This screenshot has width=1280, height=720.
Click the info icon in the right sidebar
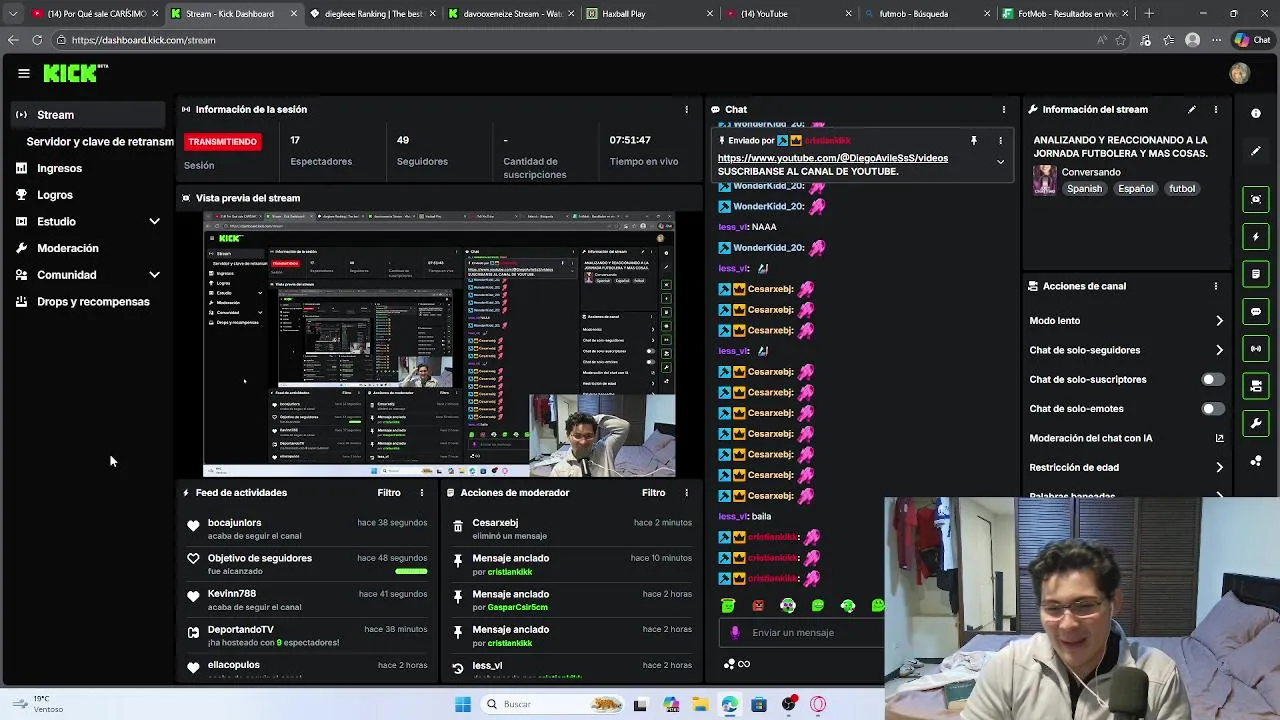pyautogui.click(x=1256, y=113)
